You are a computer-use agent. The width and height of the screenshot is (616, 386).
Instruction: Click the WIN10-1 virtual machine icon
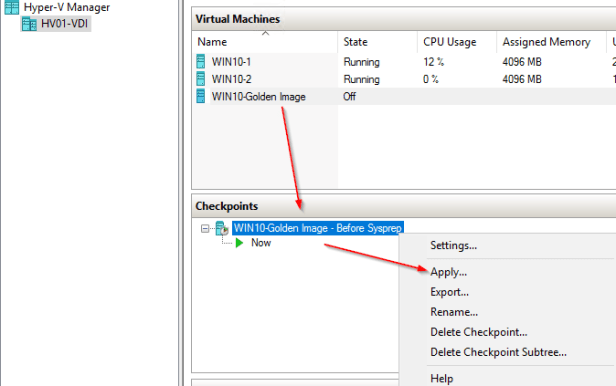click(201, 62)
